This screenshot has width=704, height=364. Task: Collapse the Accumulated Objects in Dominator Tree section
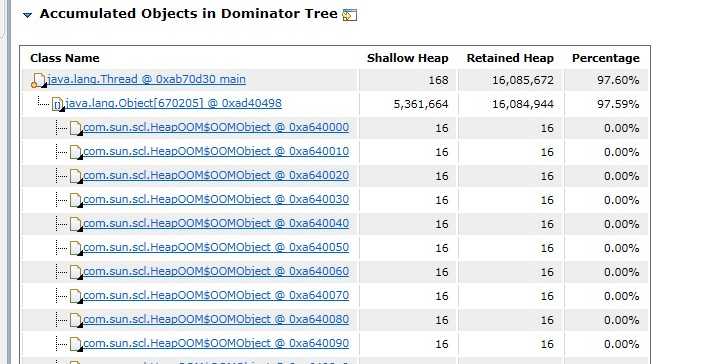click(x=27, y=15)
